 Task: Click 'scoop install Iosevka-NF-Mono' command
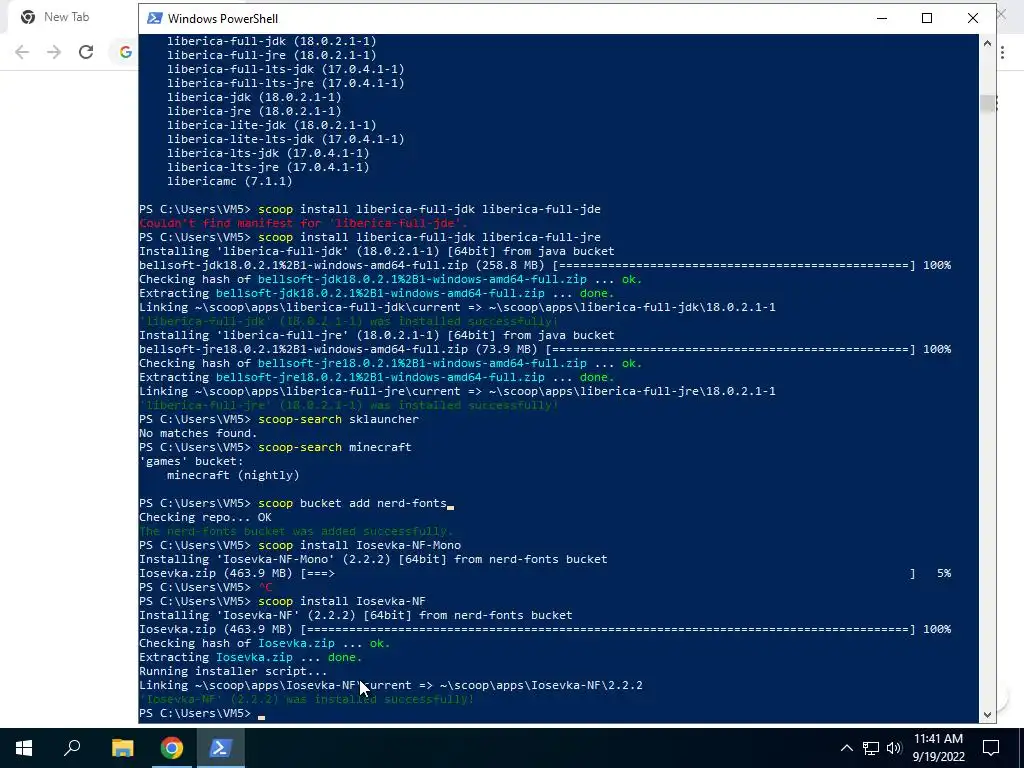[359, 545]
